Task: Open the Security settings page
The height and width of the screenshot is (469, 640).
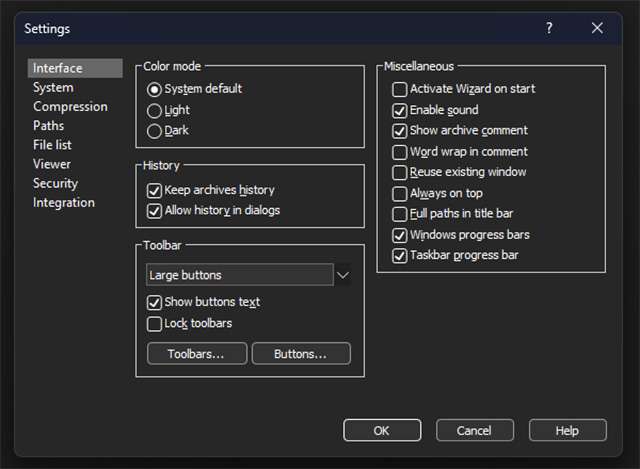Action: tap(55, 184)
